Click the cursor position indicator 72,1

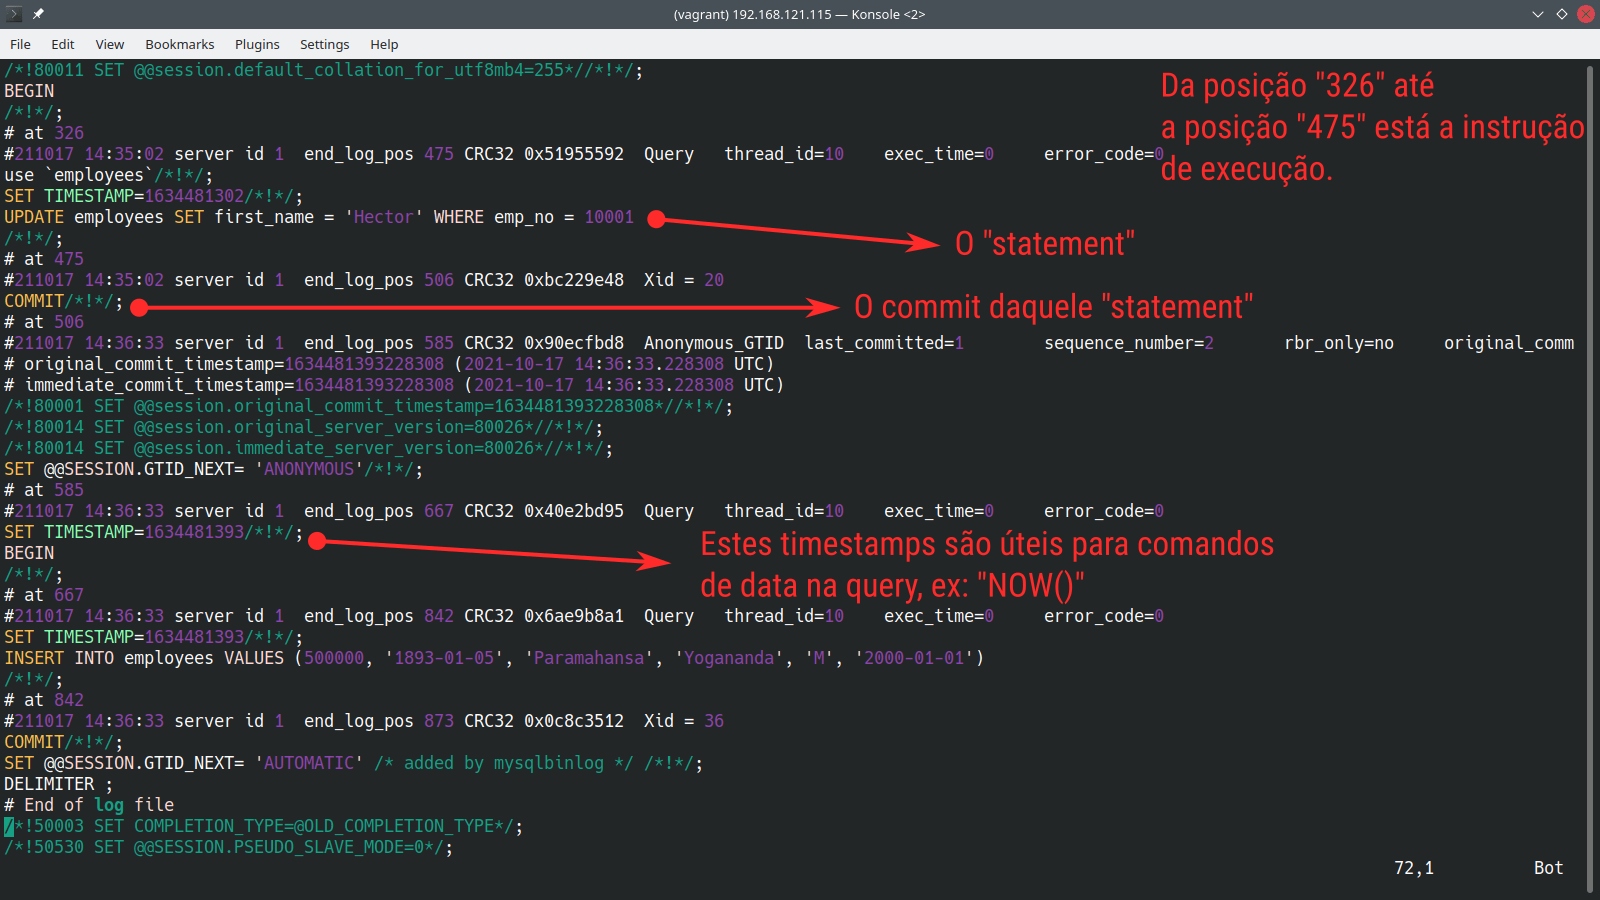1413,868
